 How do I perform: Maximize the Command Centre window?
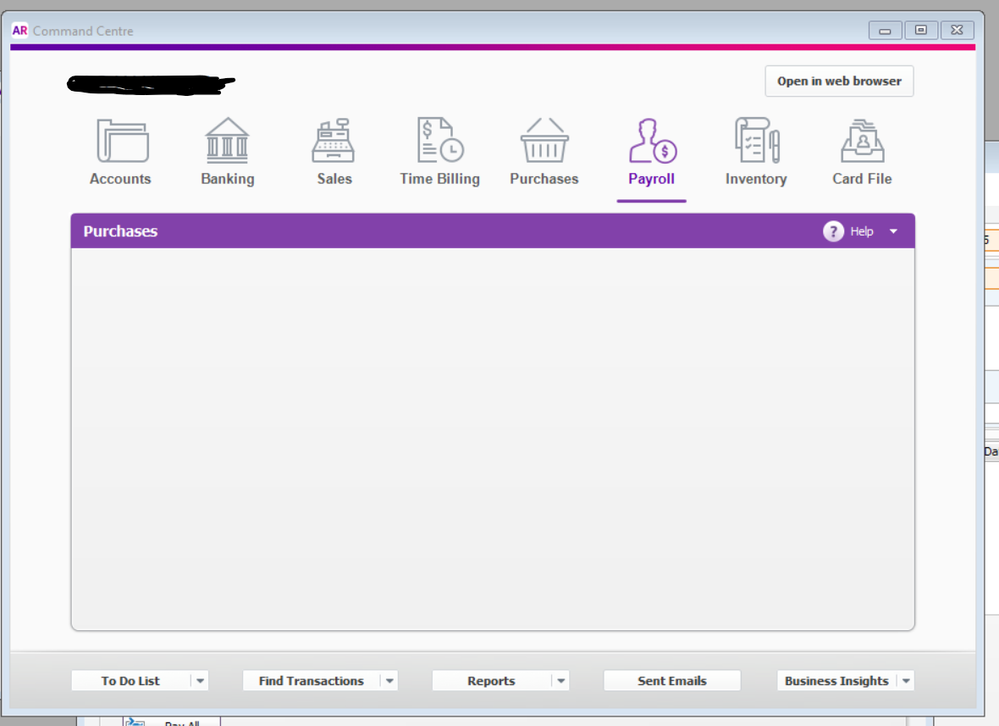pos(921,31)
